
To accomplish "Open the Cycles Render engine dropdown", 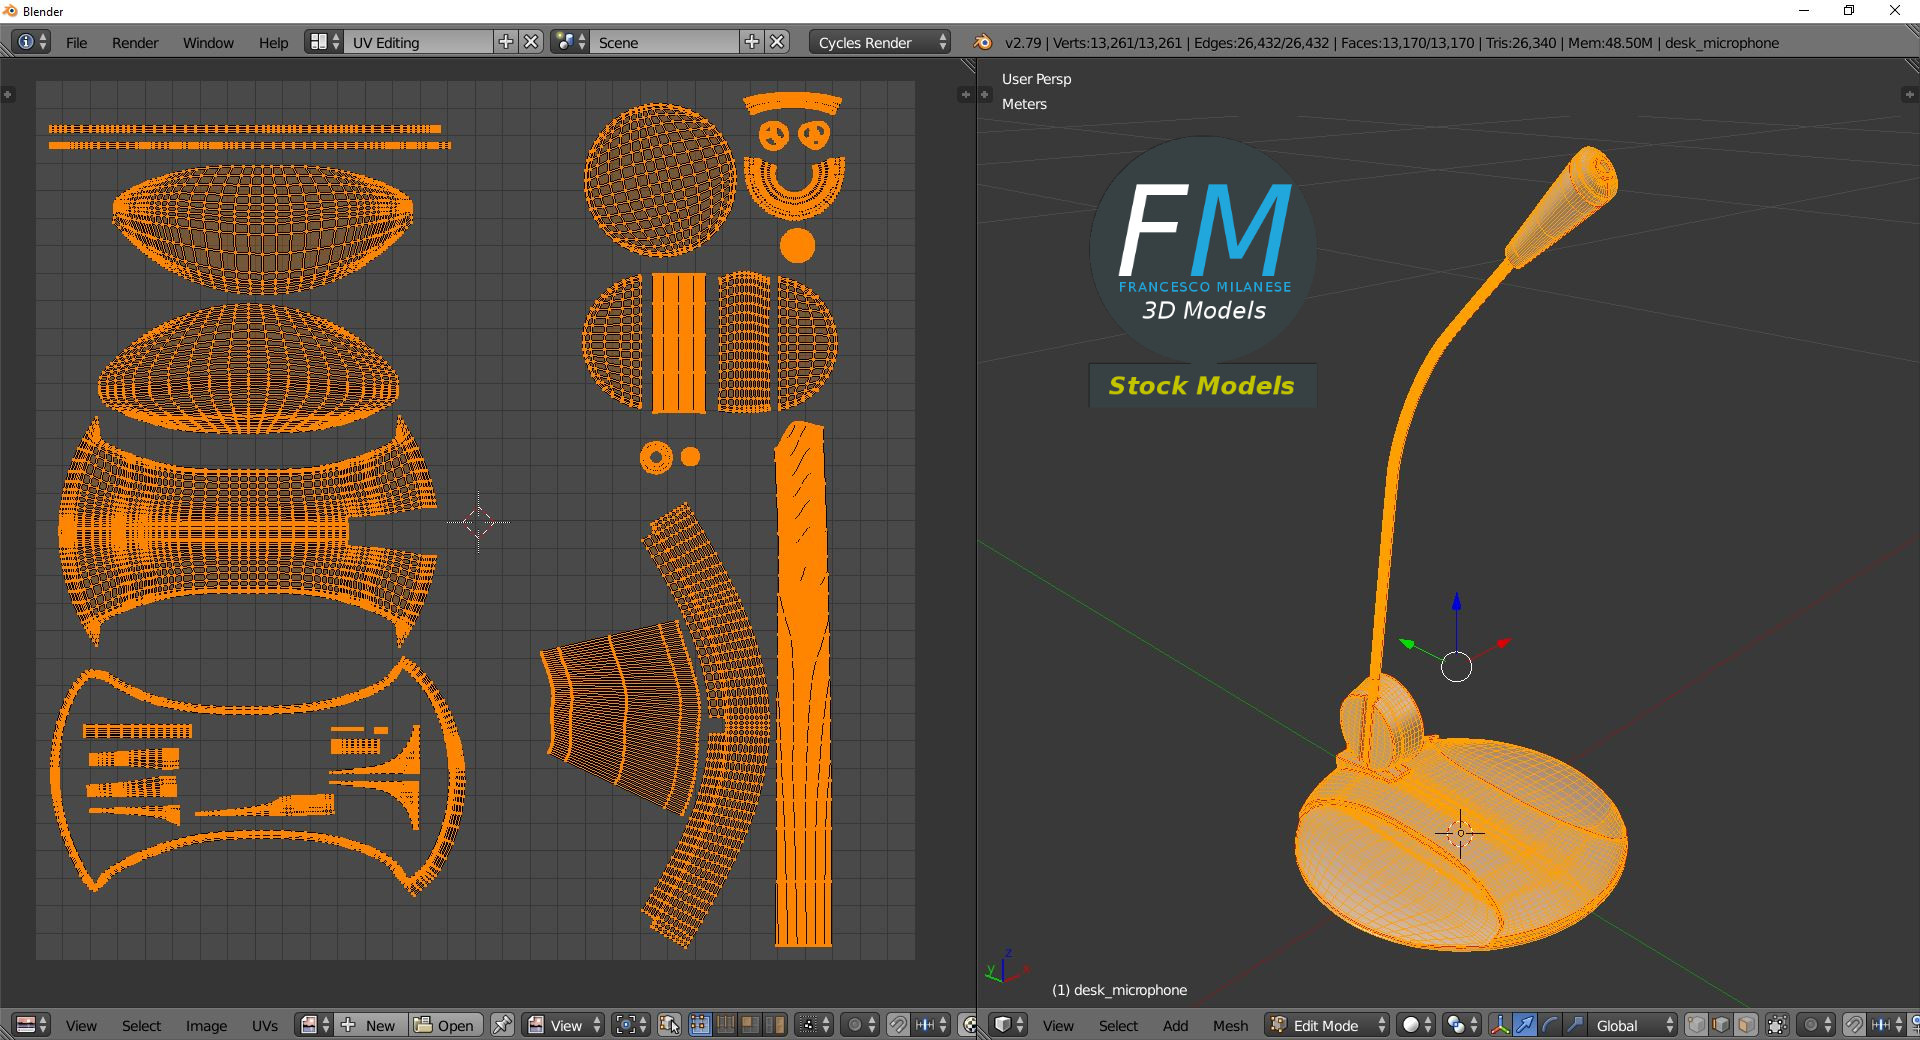I will point(880,42).
